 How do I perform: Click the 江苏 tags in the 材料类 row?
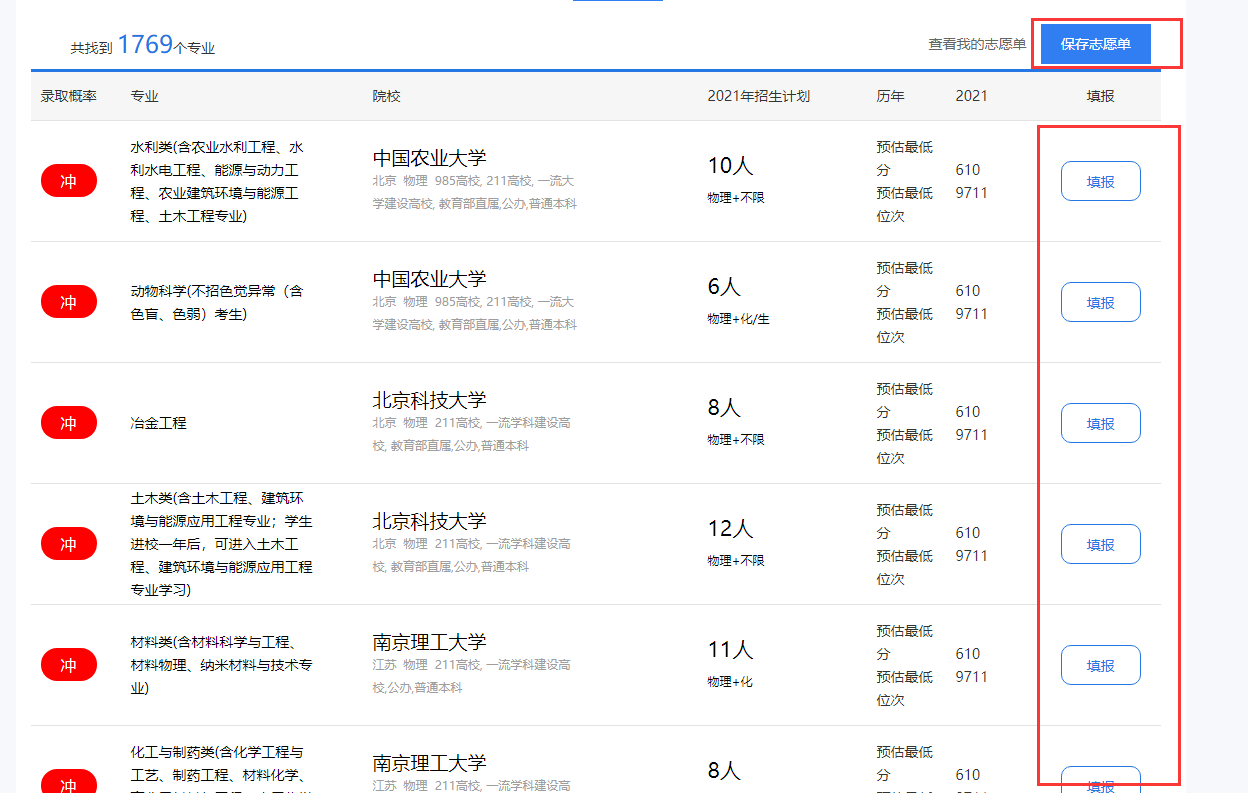coord(472,676)
